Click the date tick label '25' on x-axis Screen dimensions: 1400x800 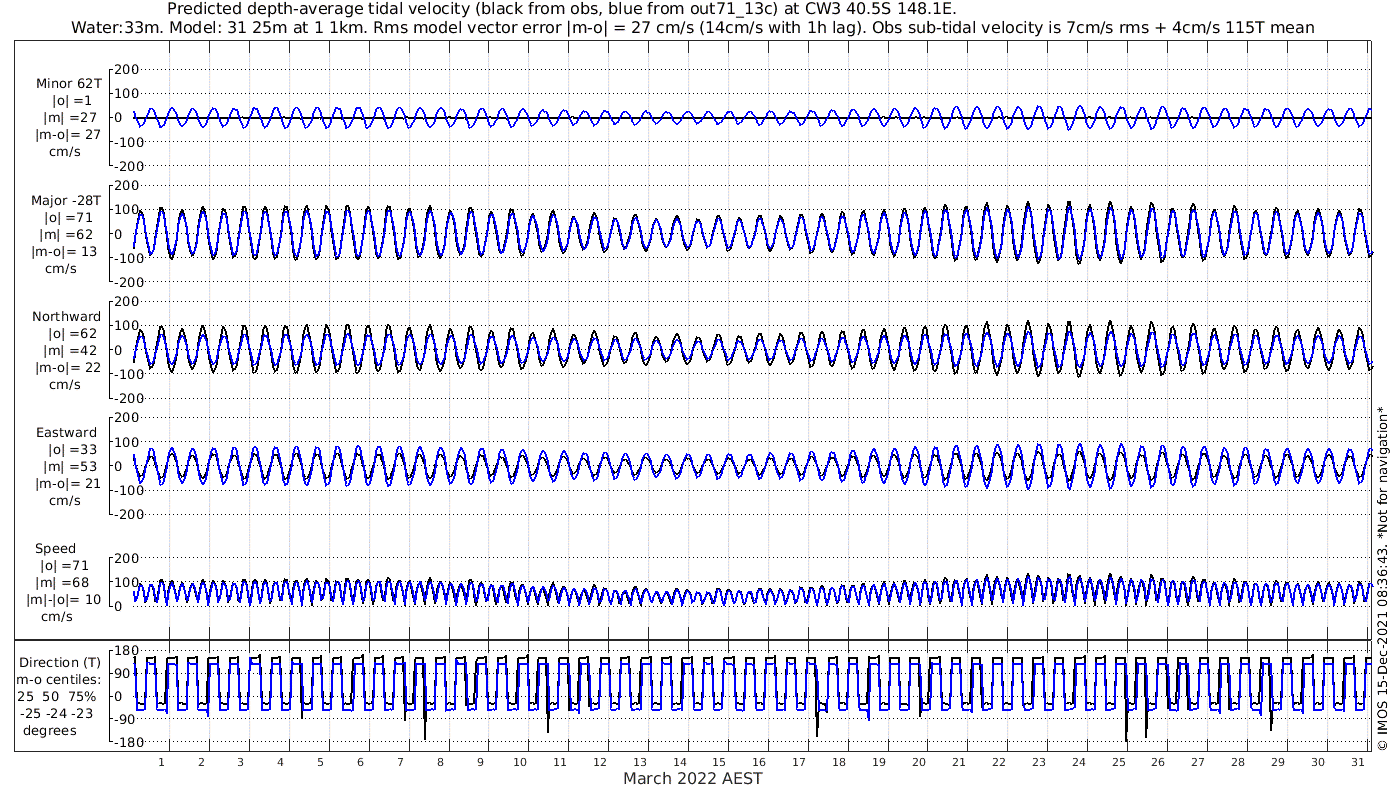coord(1118,762)
